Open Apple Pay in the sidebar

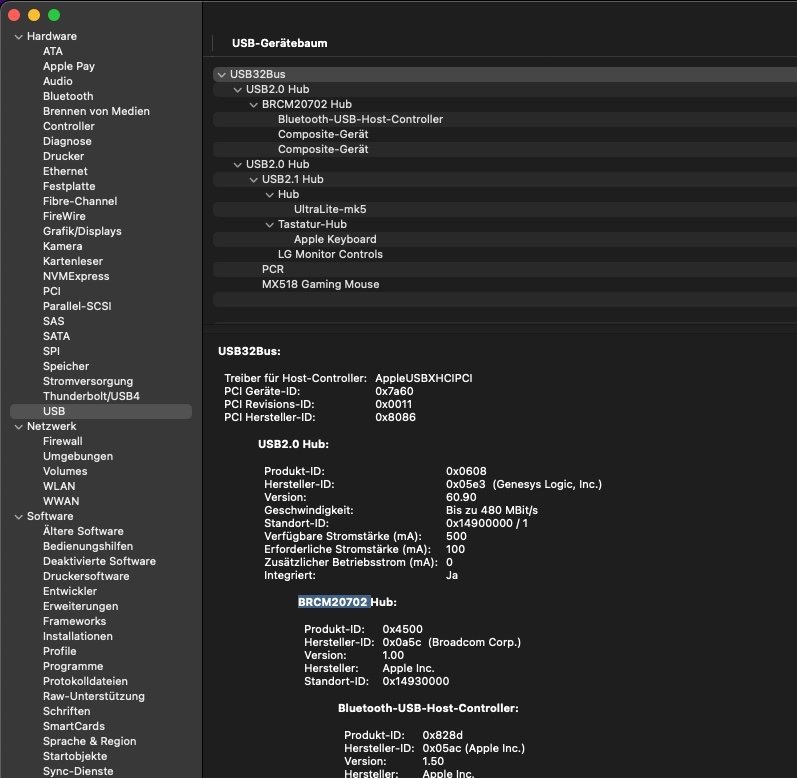pyautogui.click(x=69, y=66)
